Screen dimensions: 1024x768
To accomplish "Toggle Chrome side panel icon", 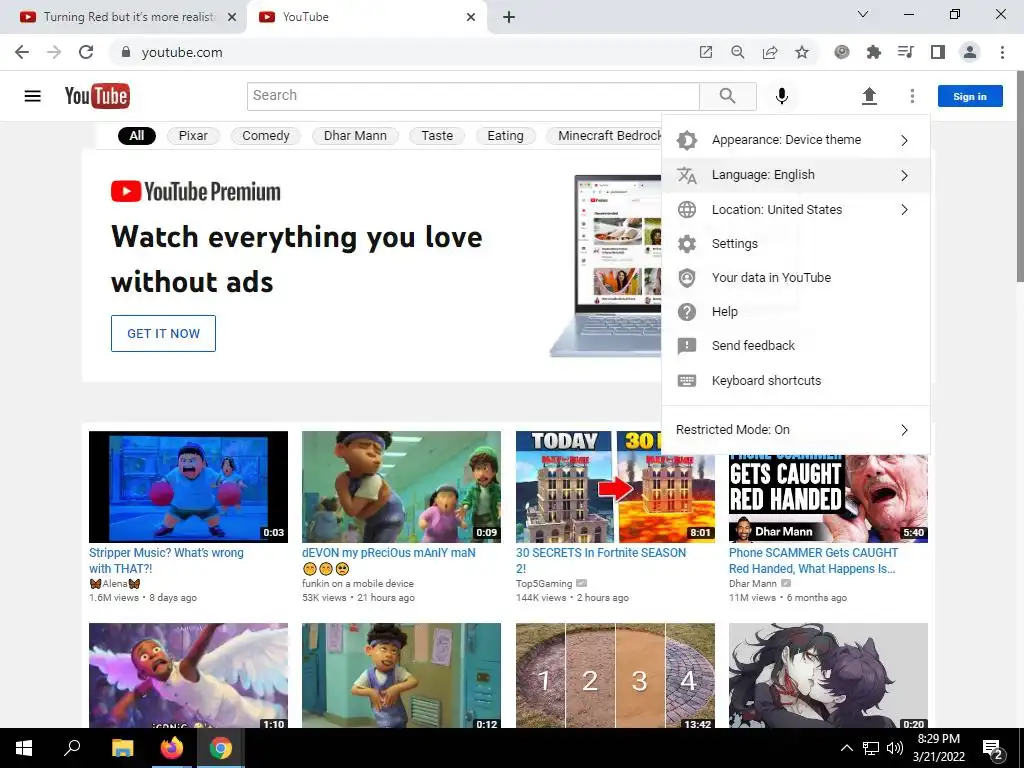I will [938, 52].
